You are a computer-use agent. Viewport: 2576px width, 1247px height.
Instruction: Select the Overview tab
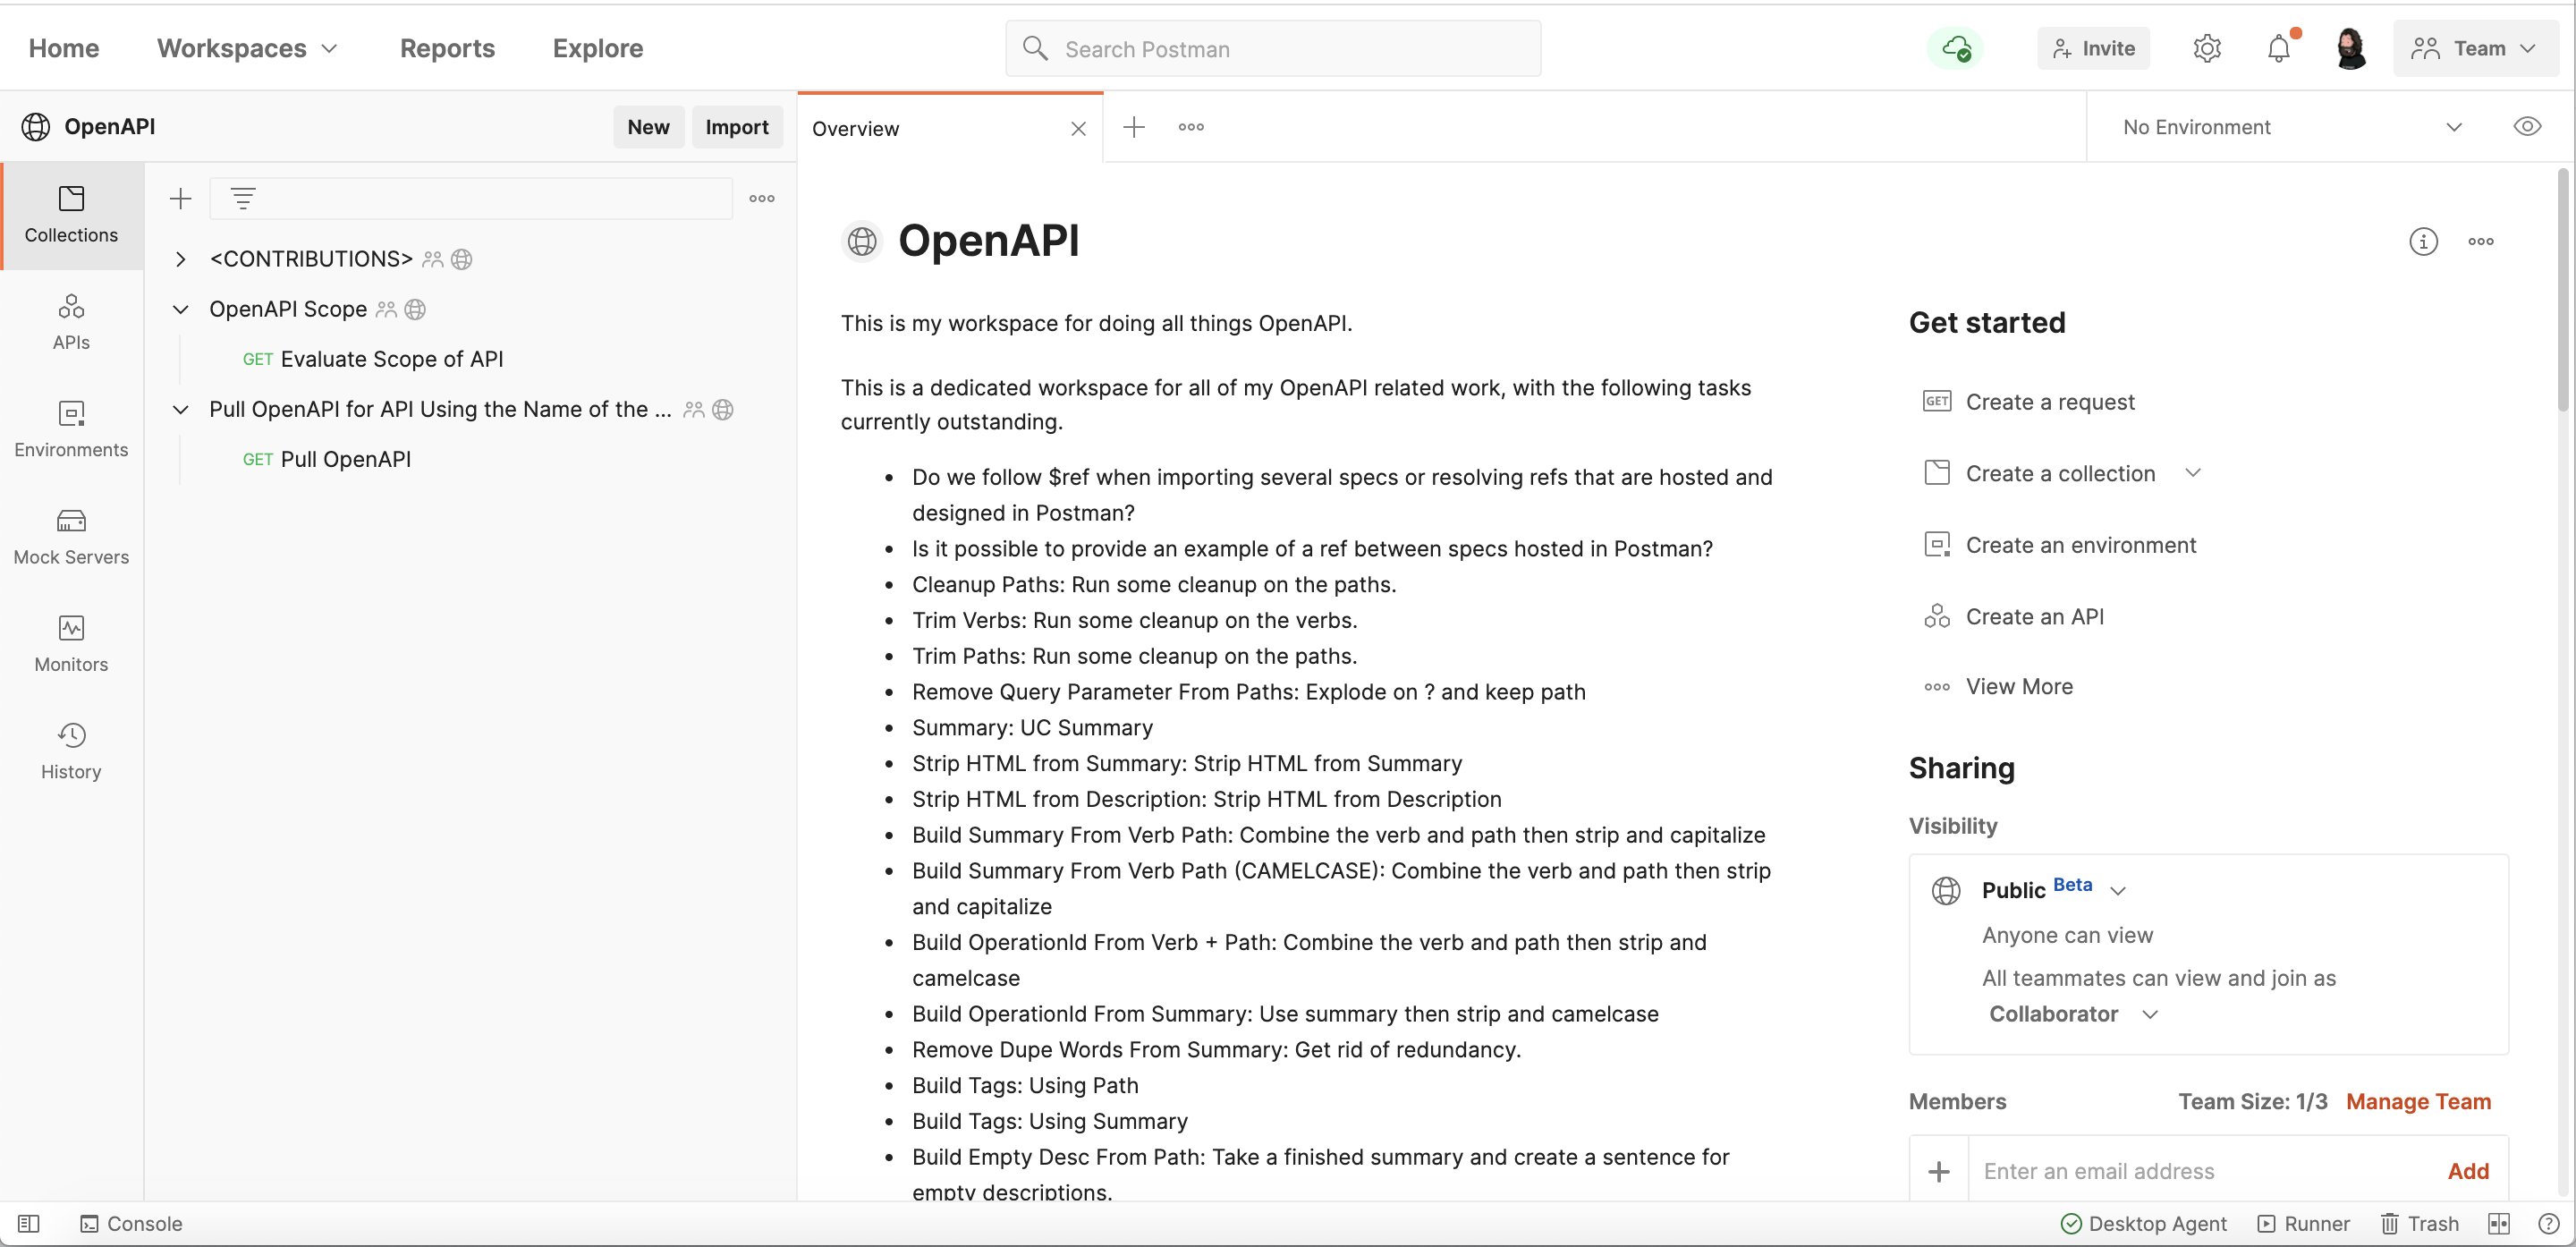click(x=950, y=128)
